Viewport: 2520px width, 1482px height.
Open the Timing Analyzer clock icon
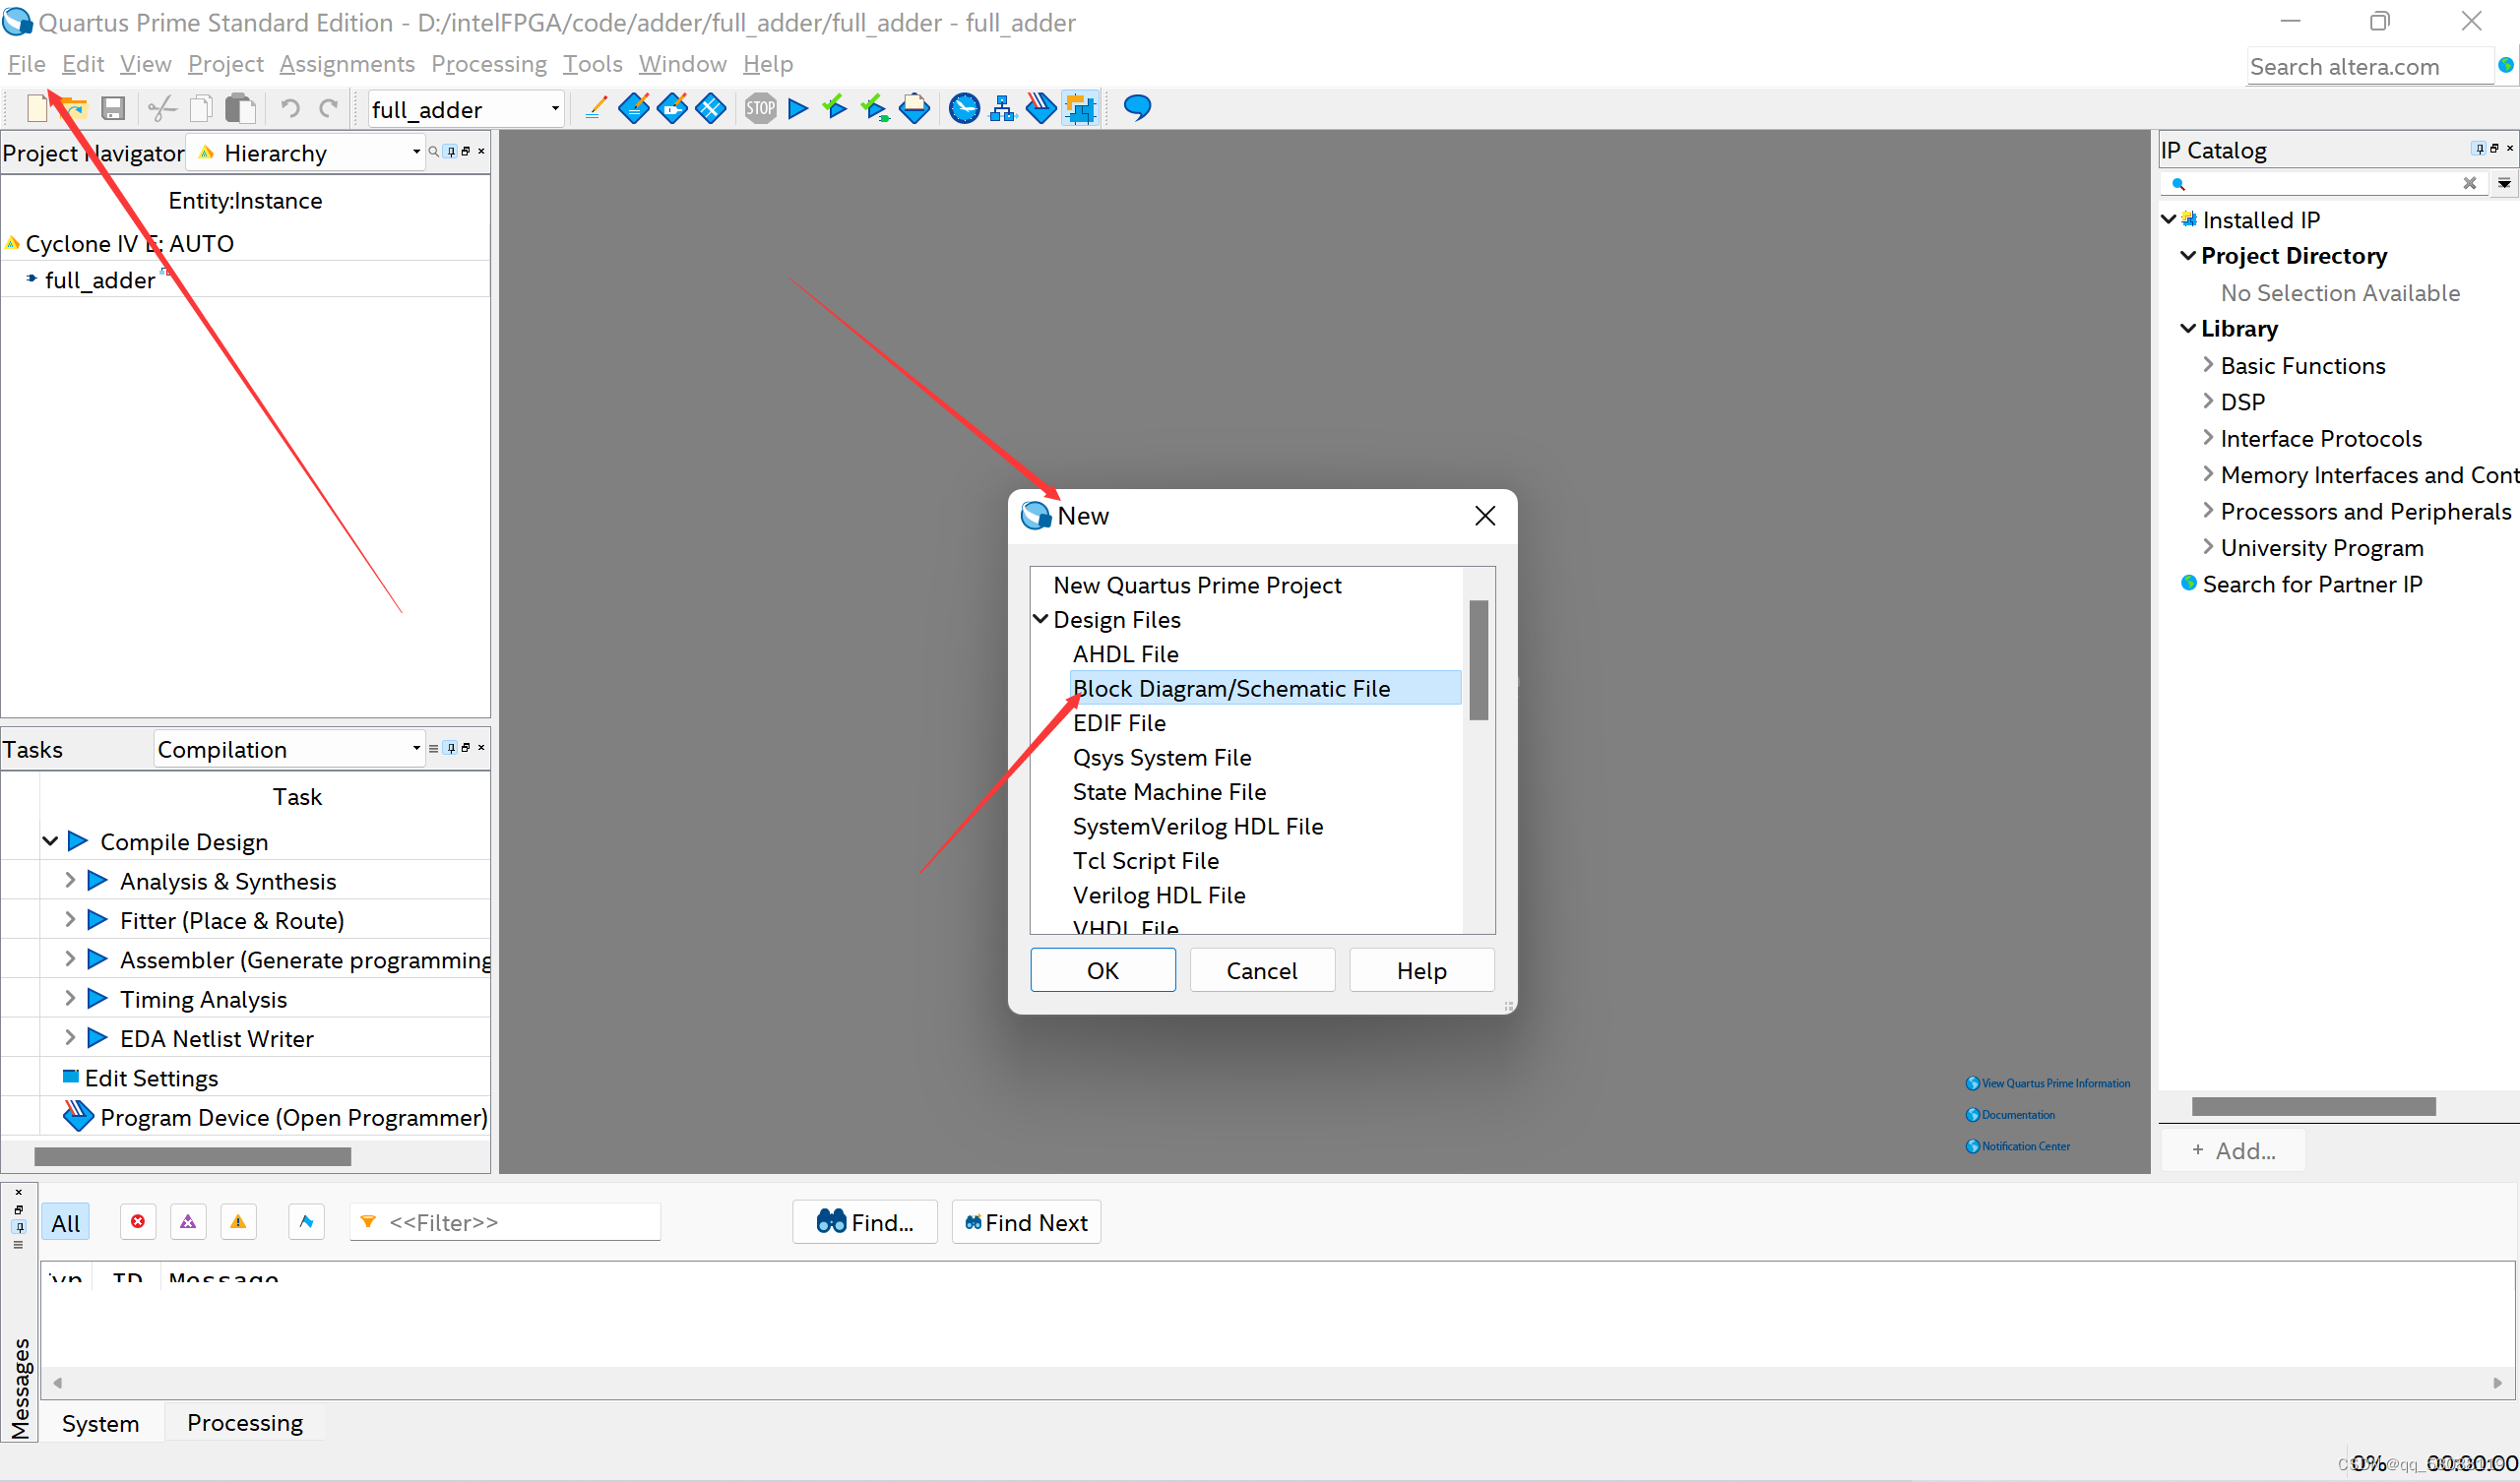[964, 108]
